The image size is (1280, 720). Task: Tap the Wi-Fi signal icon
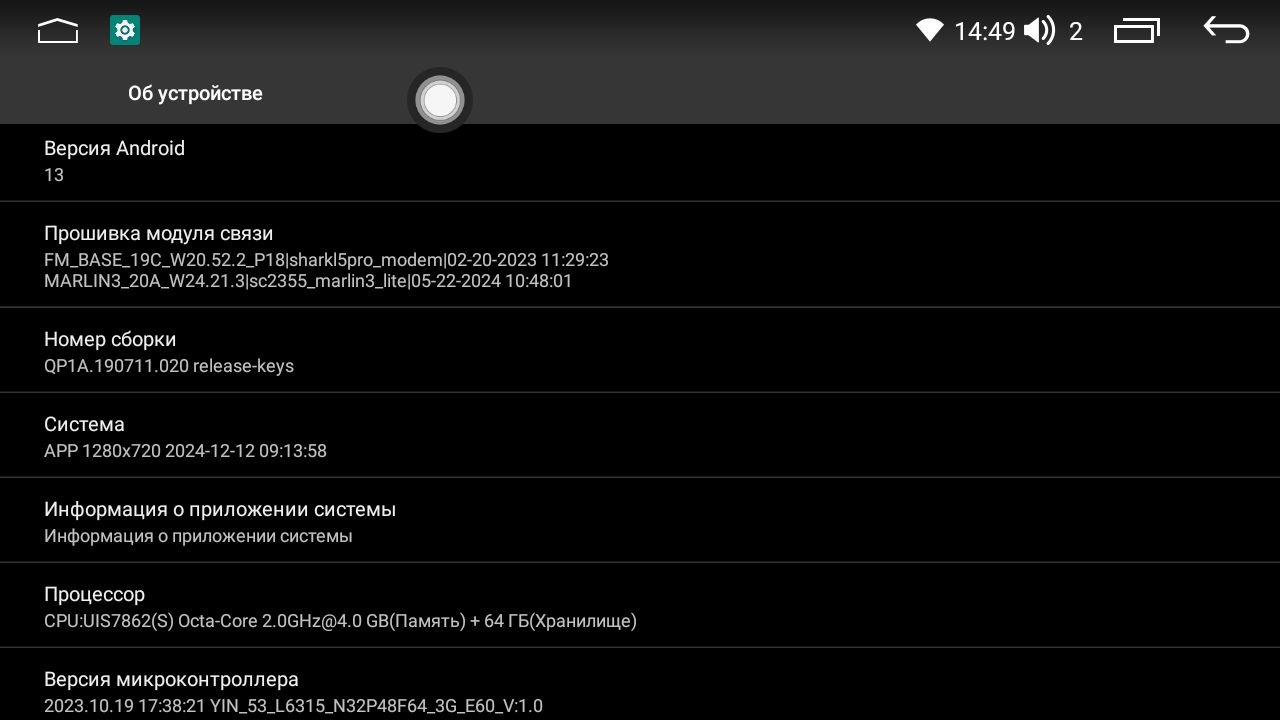point(930,31)
